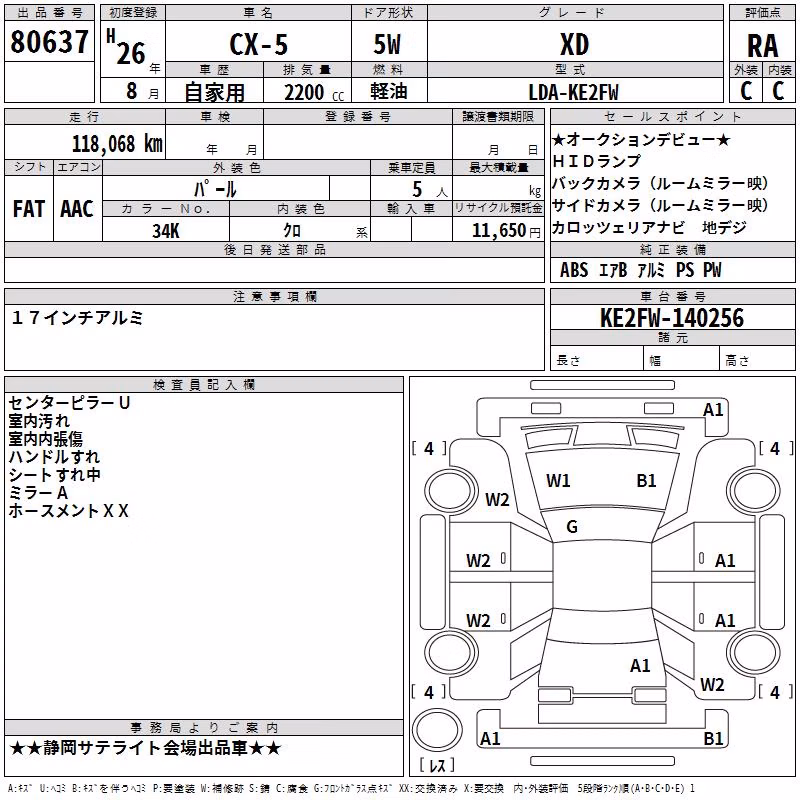This screenshot has height=800, width=800.
Task: Click the lot number 80637
Action: tap(49, 42)
